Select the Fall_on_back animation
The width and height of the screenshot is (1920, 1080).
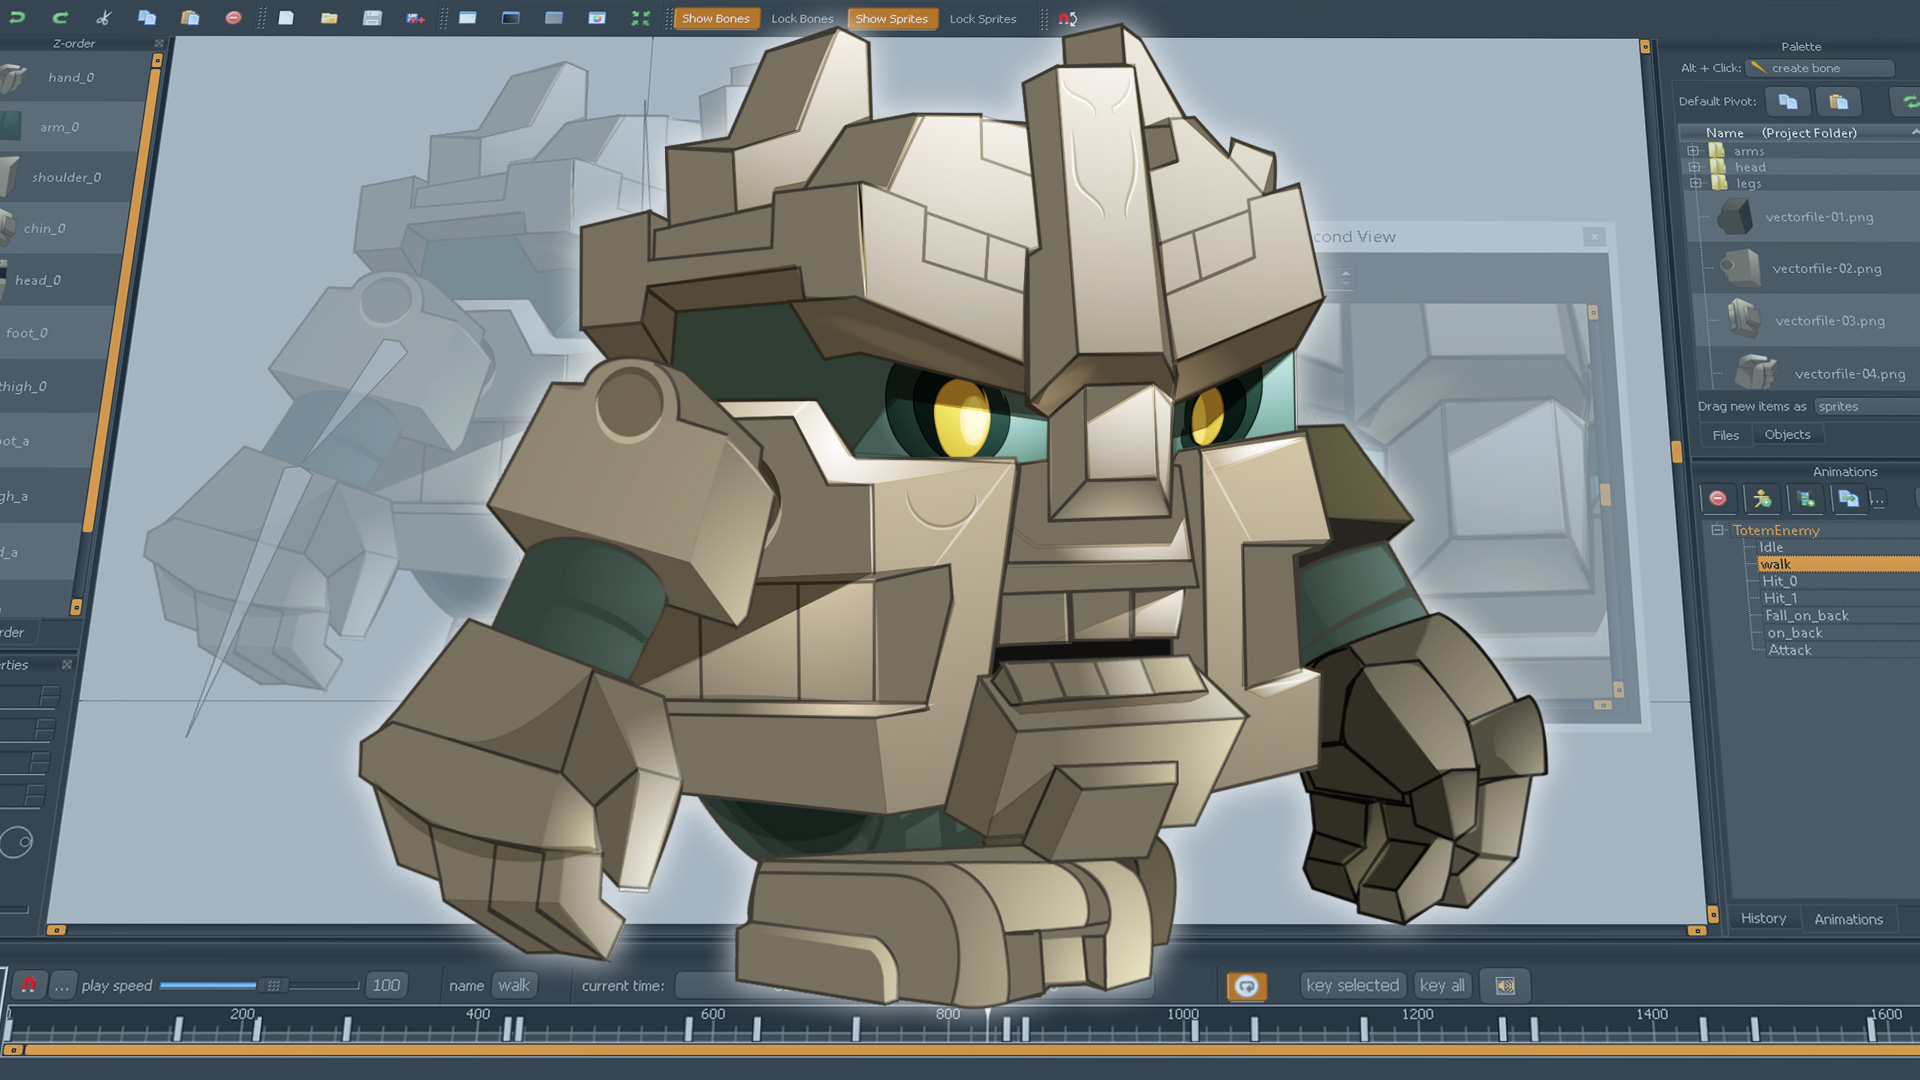tap(1806, 615)
